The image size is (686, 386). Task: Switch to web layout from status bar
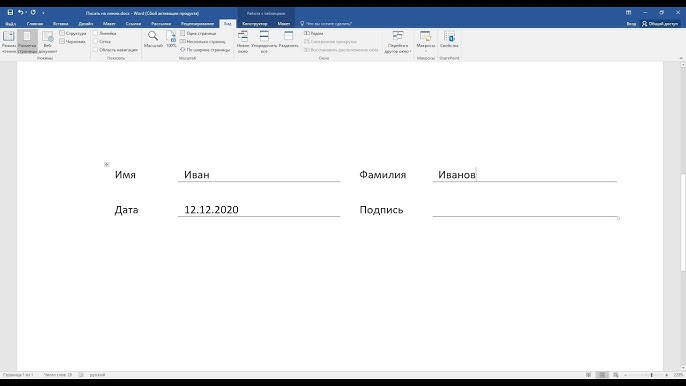click(x=616, y=375)
